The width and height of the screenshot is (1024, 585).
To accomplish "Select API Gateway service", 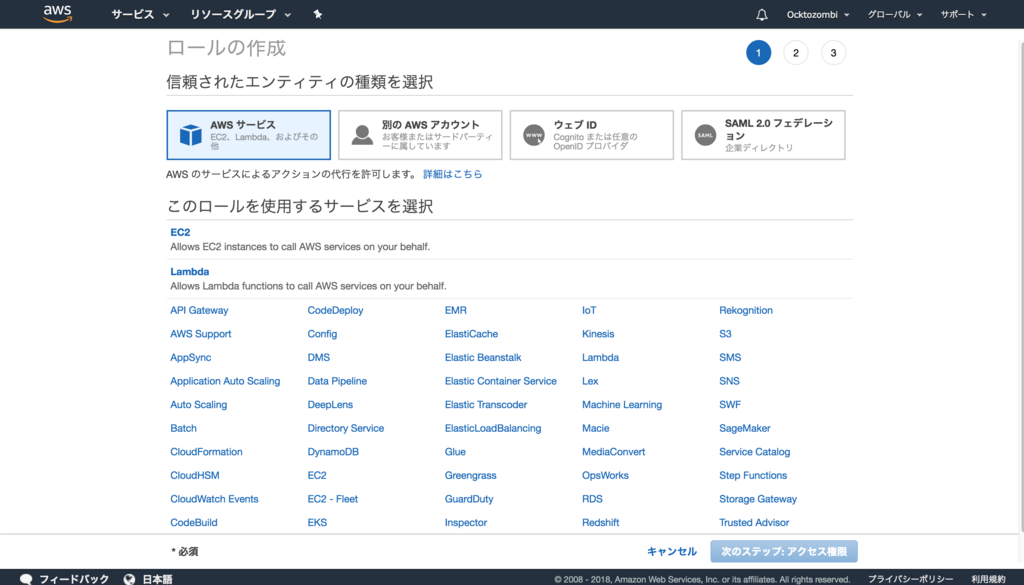I will [x=199, y=311].
